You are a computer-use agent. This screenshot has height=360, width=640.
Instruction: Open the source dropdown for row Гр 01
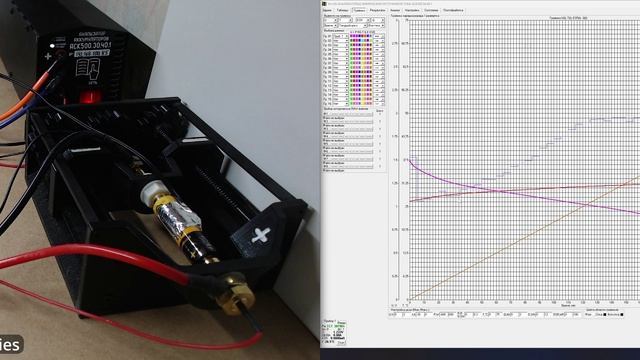click(340, 36)
